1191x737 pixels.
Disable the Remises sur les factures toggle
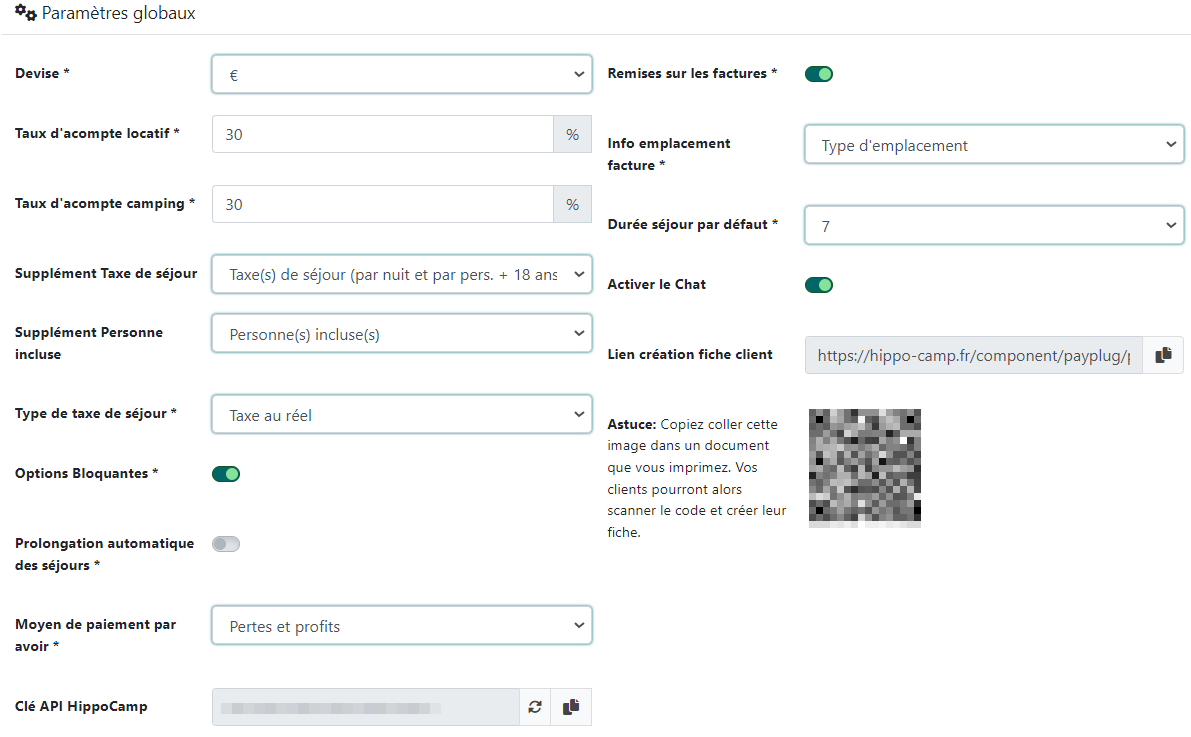click(x=819, y=74)
